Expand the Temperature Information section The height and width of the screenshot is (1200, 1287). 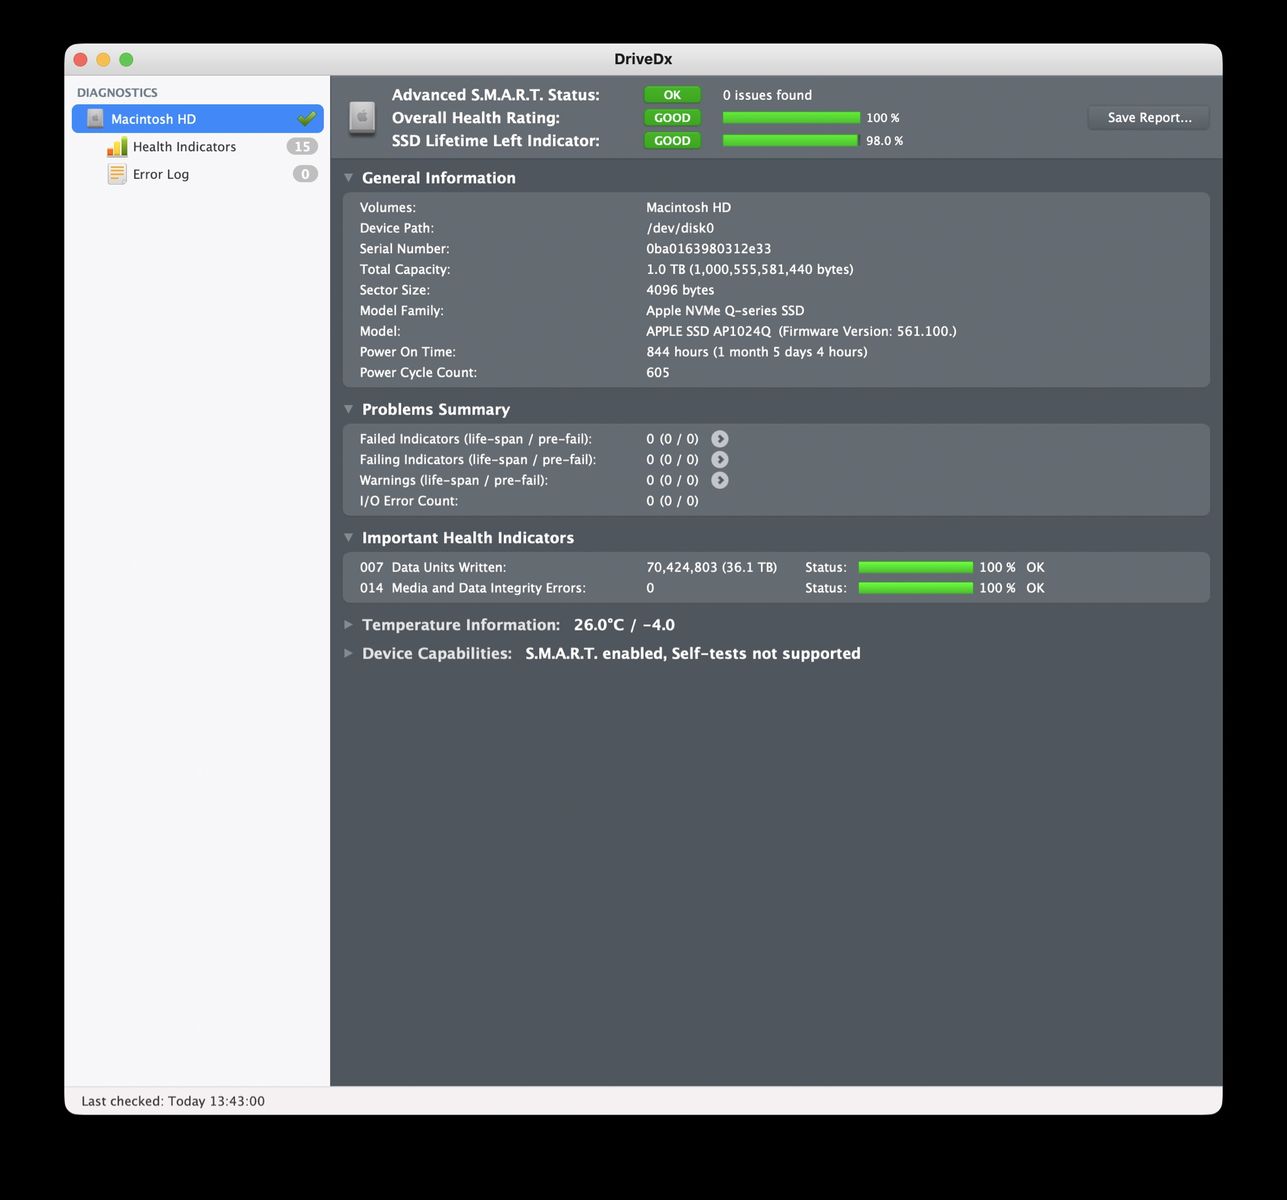click(x=349, y=625)
